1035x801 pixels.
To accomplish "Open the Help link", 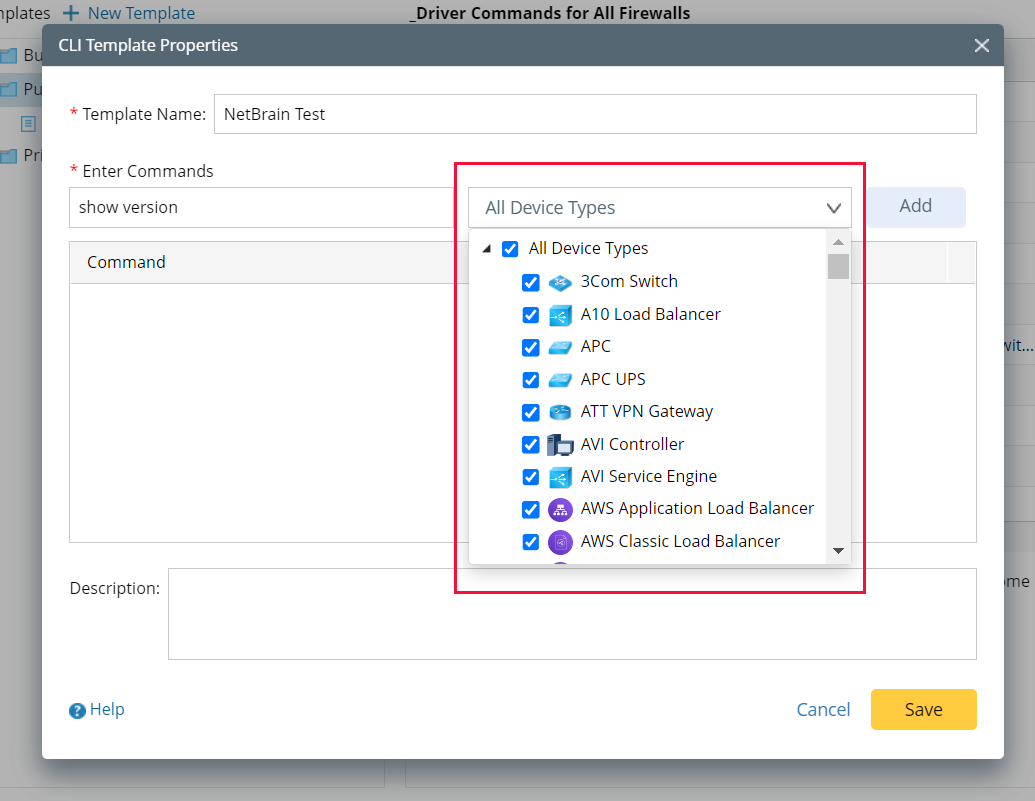I will pos(97,709).
